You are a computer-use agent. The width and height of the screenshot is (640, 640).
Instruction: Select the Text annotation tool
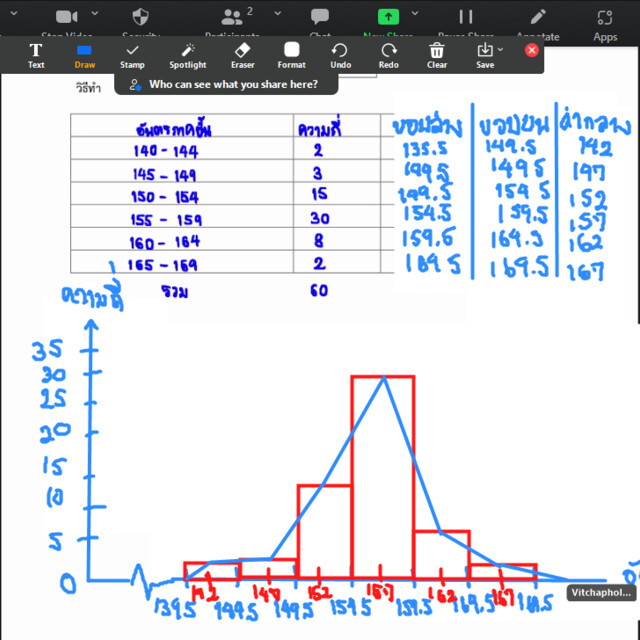tap(36, 54)
